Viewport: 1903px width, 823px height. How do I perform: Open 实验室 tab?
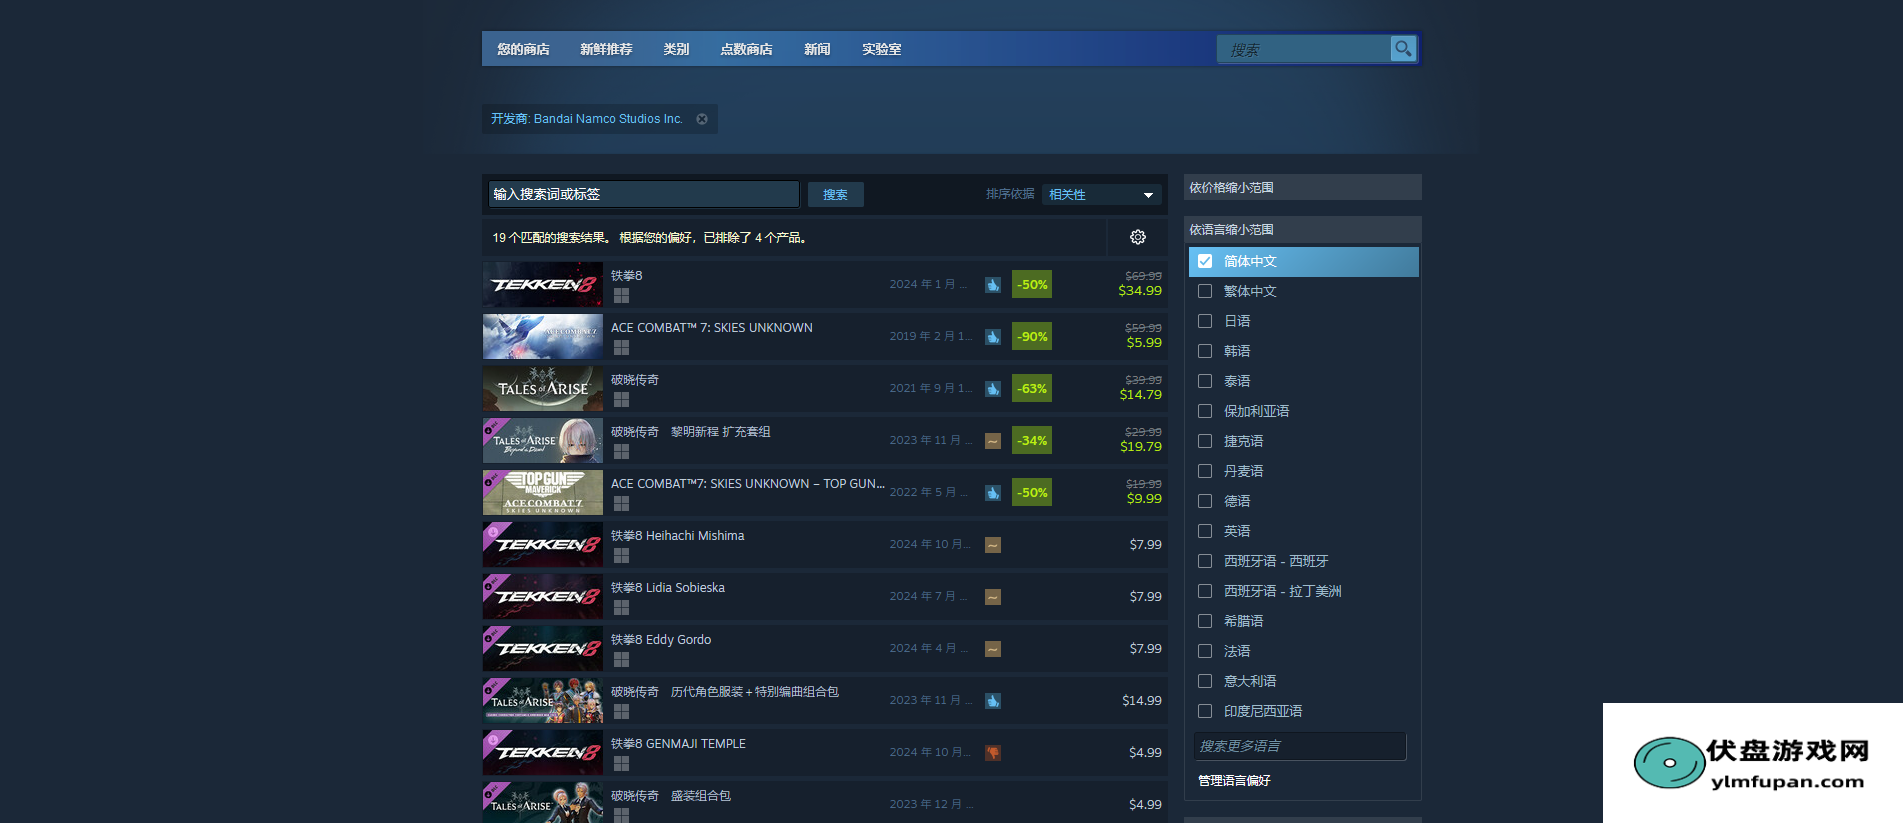click(881, 49)
